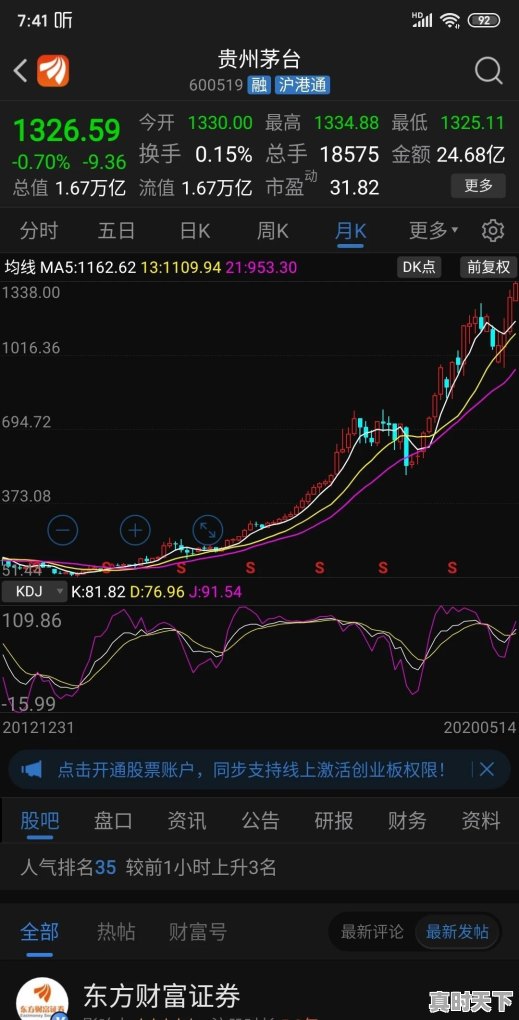Tap the 金额 24.68亿 value
Viewport: 519px width, 1020px height.
[471, 154]
